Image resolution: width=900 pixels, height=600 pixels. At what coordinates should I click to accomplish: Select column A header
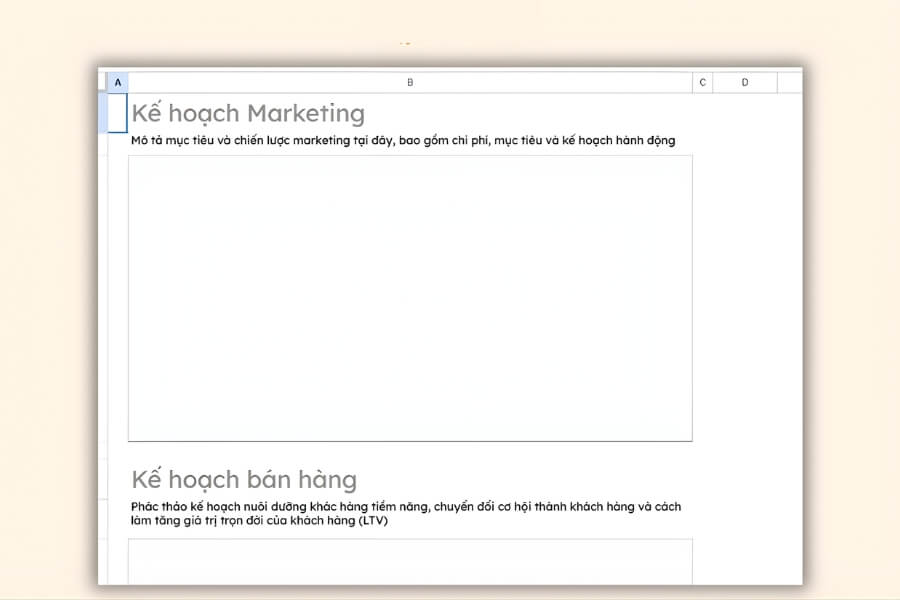coord(117,82)
